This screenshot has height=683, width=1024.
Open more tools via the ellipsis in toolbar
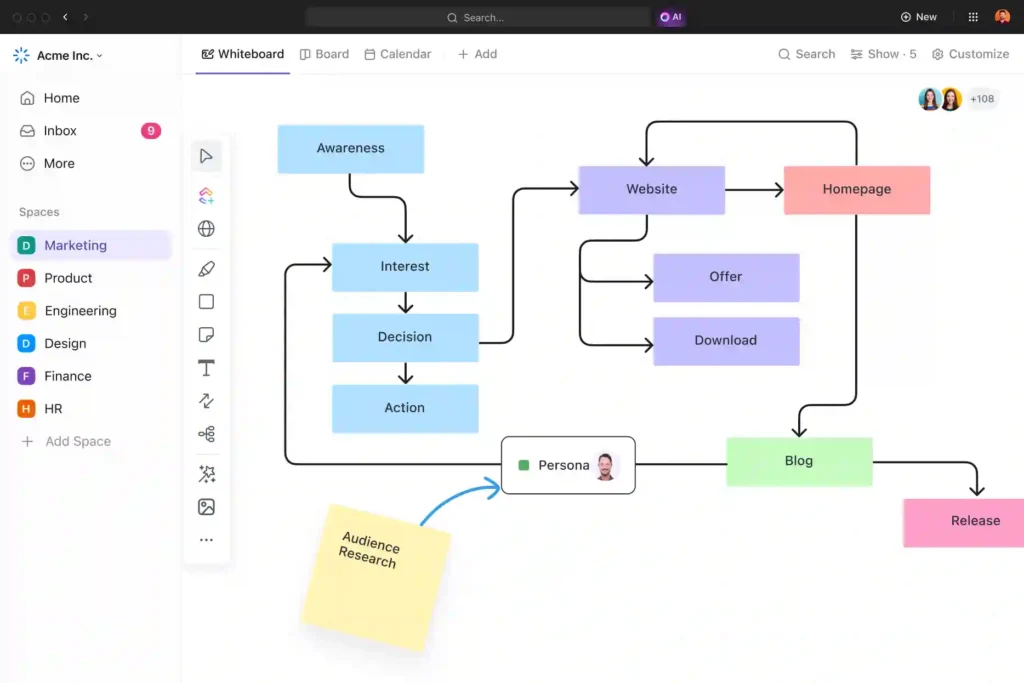206,539
